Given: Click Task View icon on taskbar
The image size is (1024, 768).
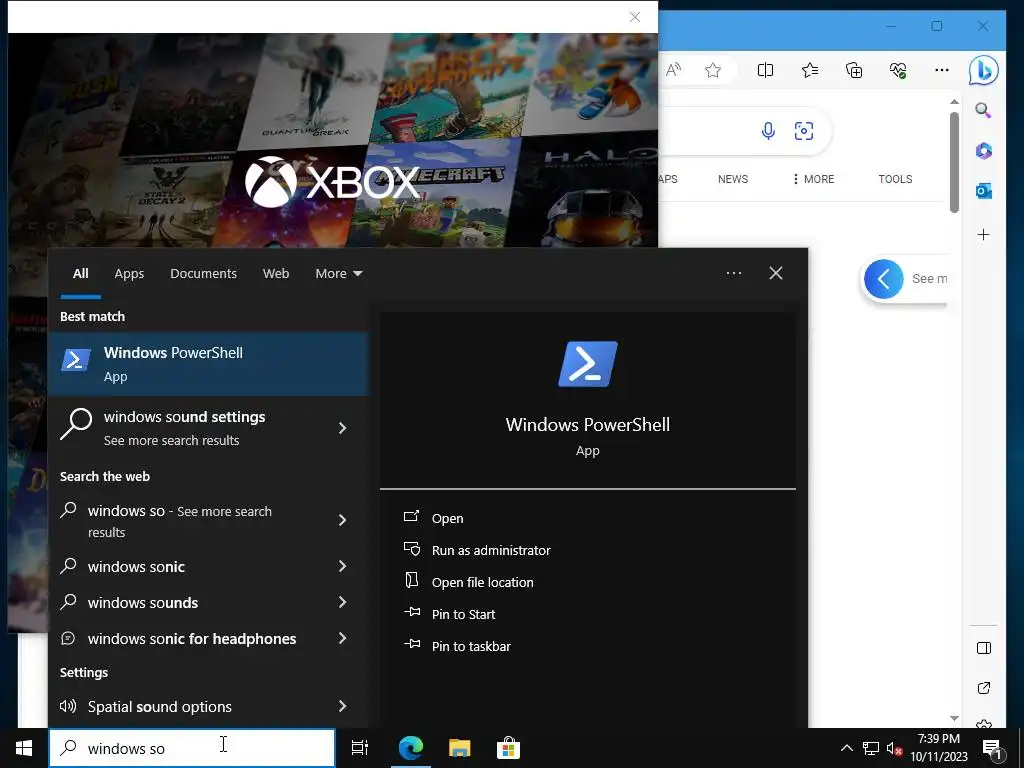Looking at the screenshot, I should [x=360, y=748].
